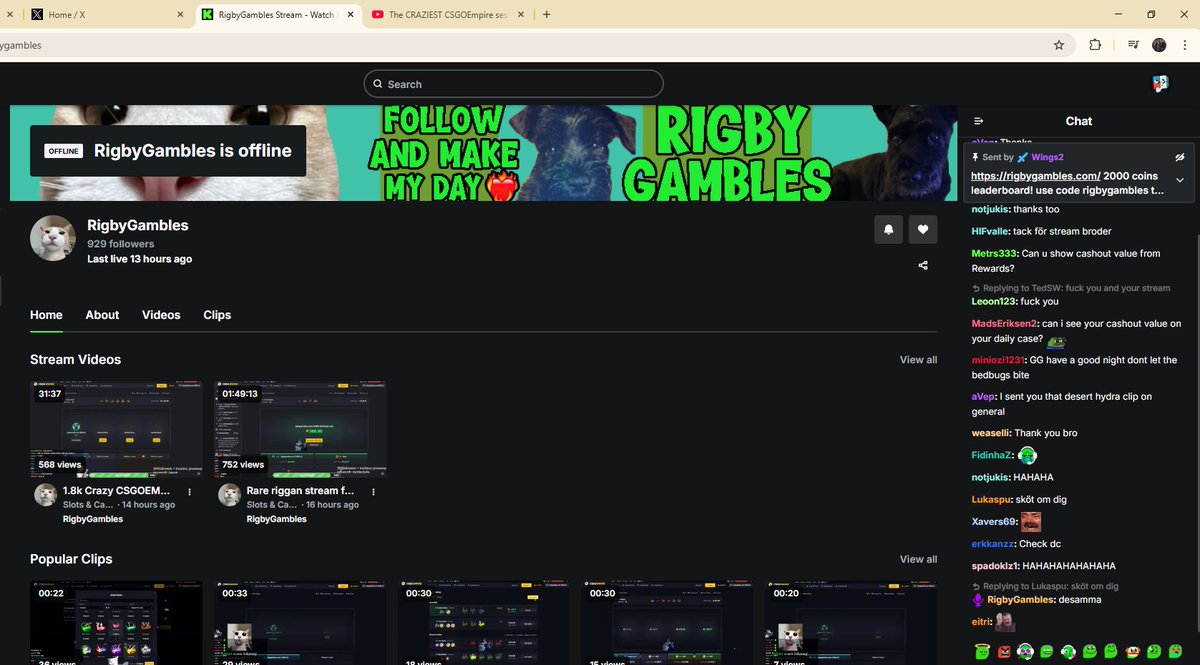The width and height of the screenshot is (1200, 665).
Task: Click username Leoon123 in chat
Action: click(x=994, y=301)
